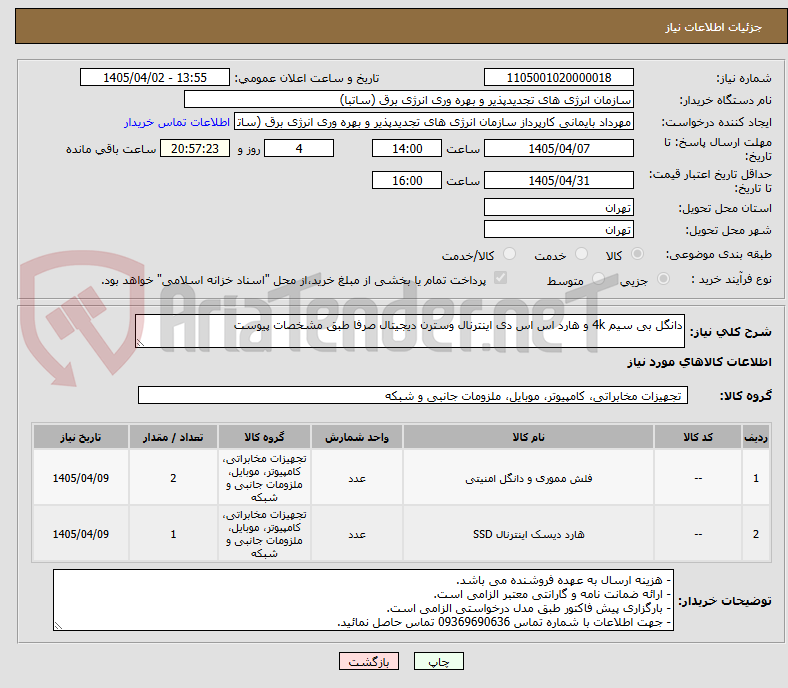Click the general need description text area
Viewport: 788px width, 688px height.
pyautogui.click(x=410, y=331)
